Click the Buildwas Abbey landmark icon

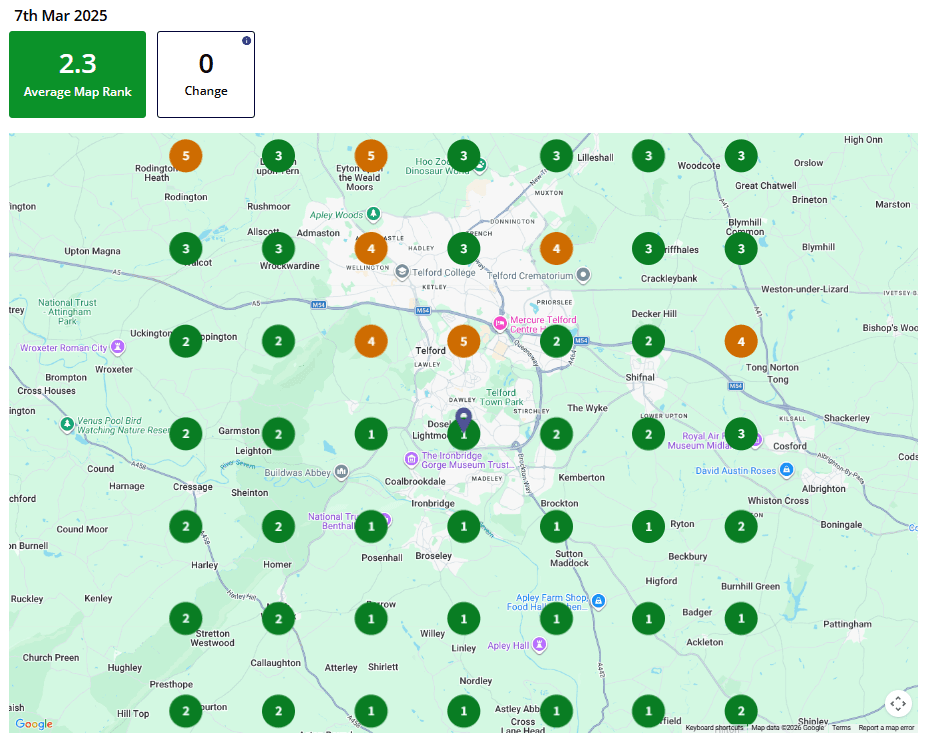pos(340,471)
